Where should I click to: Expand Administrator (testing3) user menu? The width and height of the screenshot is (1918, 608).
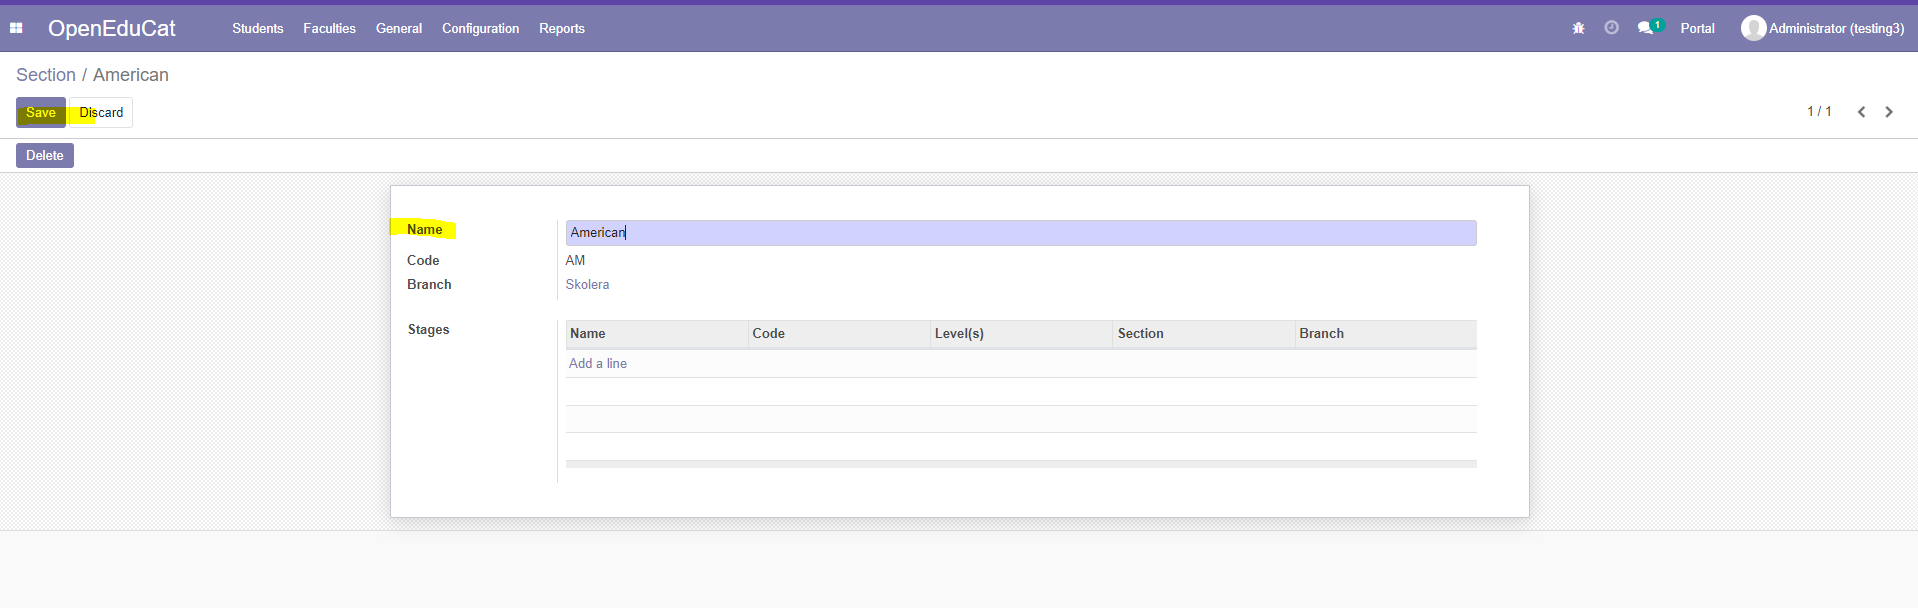[1836, 28]
